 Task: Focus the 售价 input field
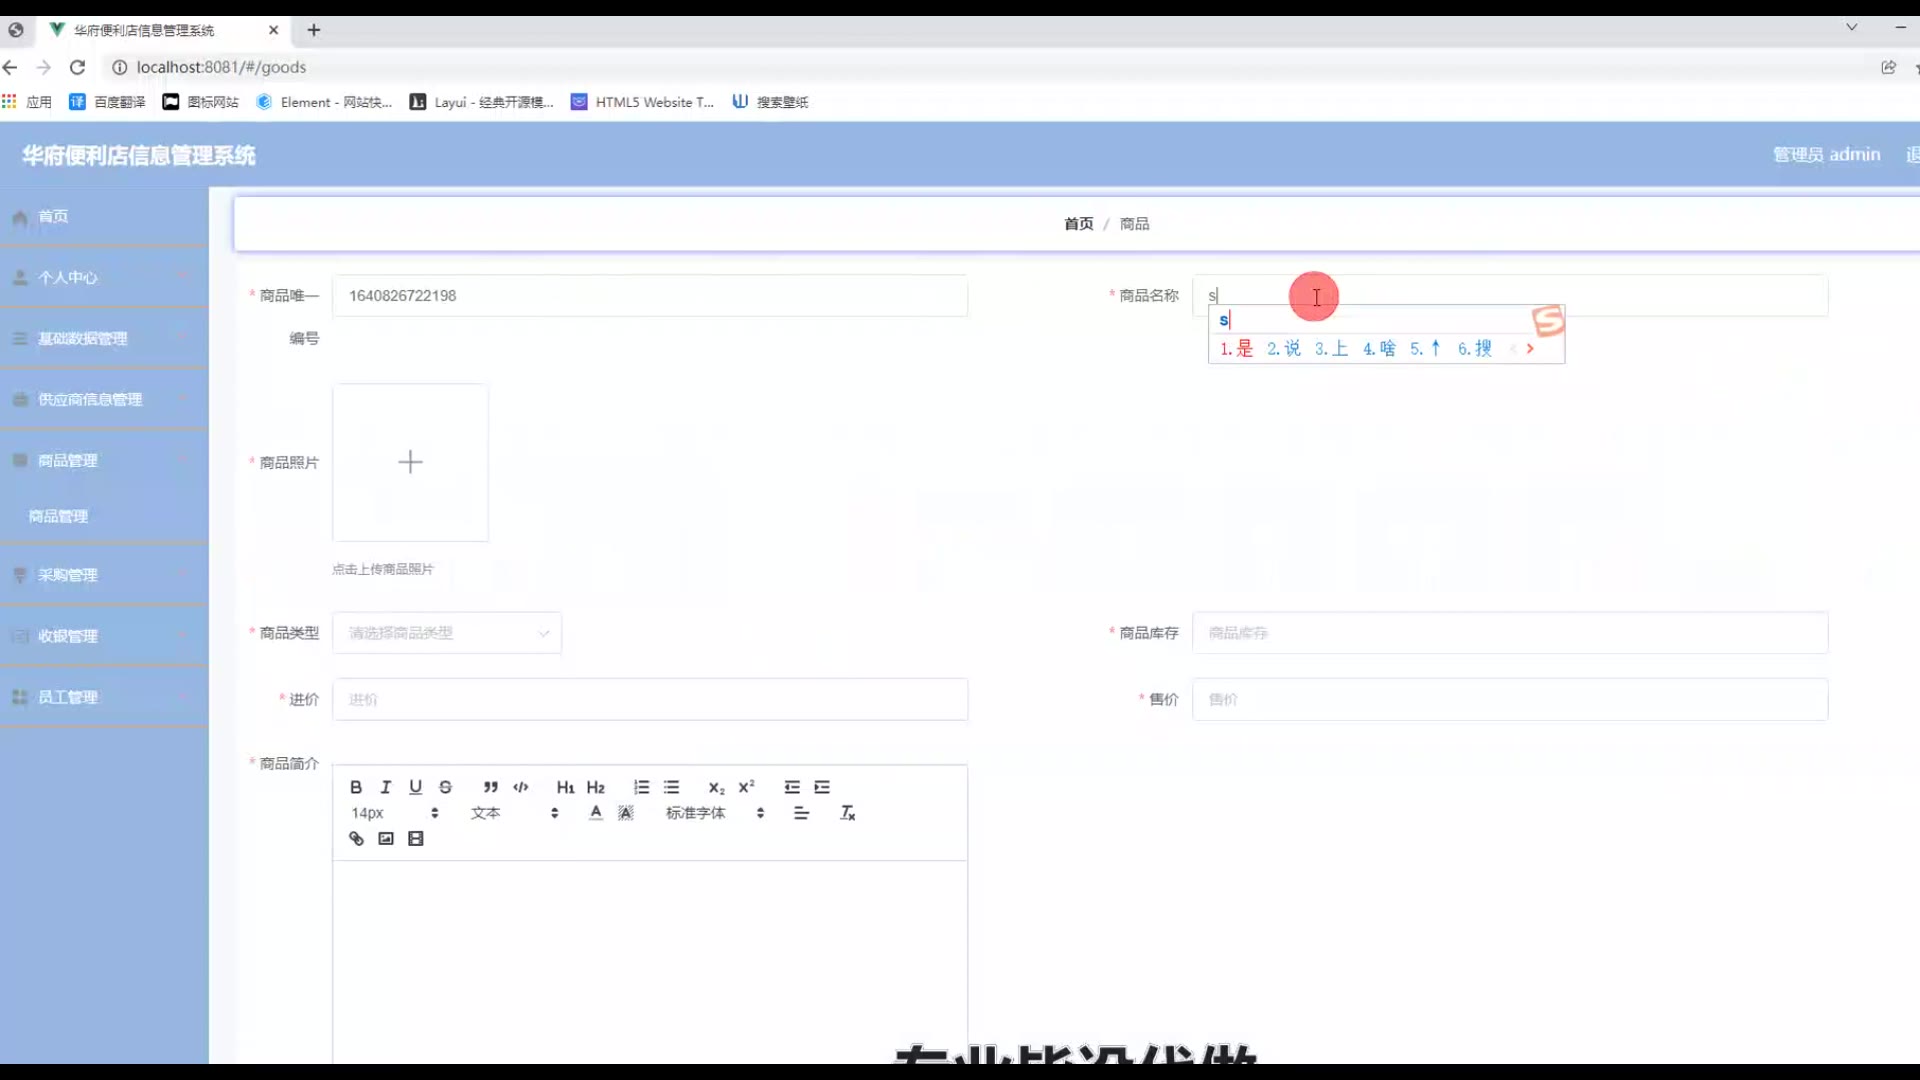(x=1510, y=700)
